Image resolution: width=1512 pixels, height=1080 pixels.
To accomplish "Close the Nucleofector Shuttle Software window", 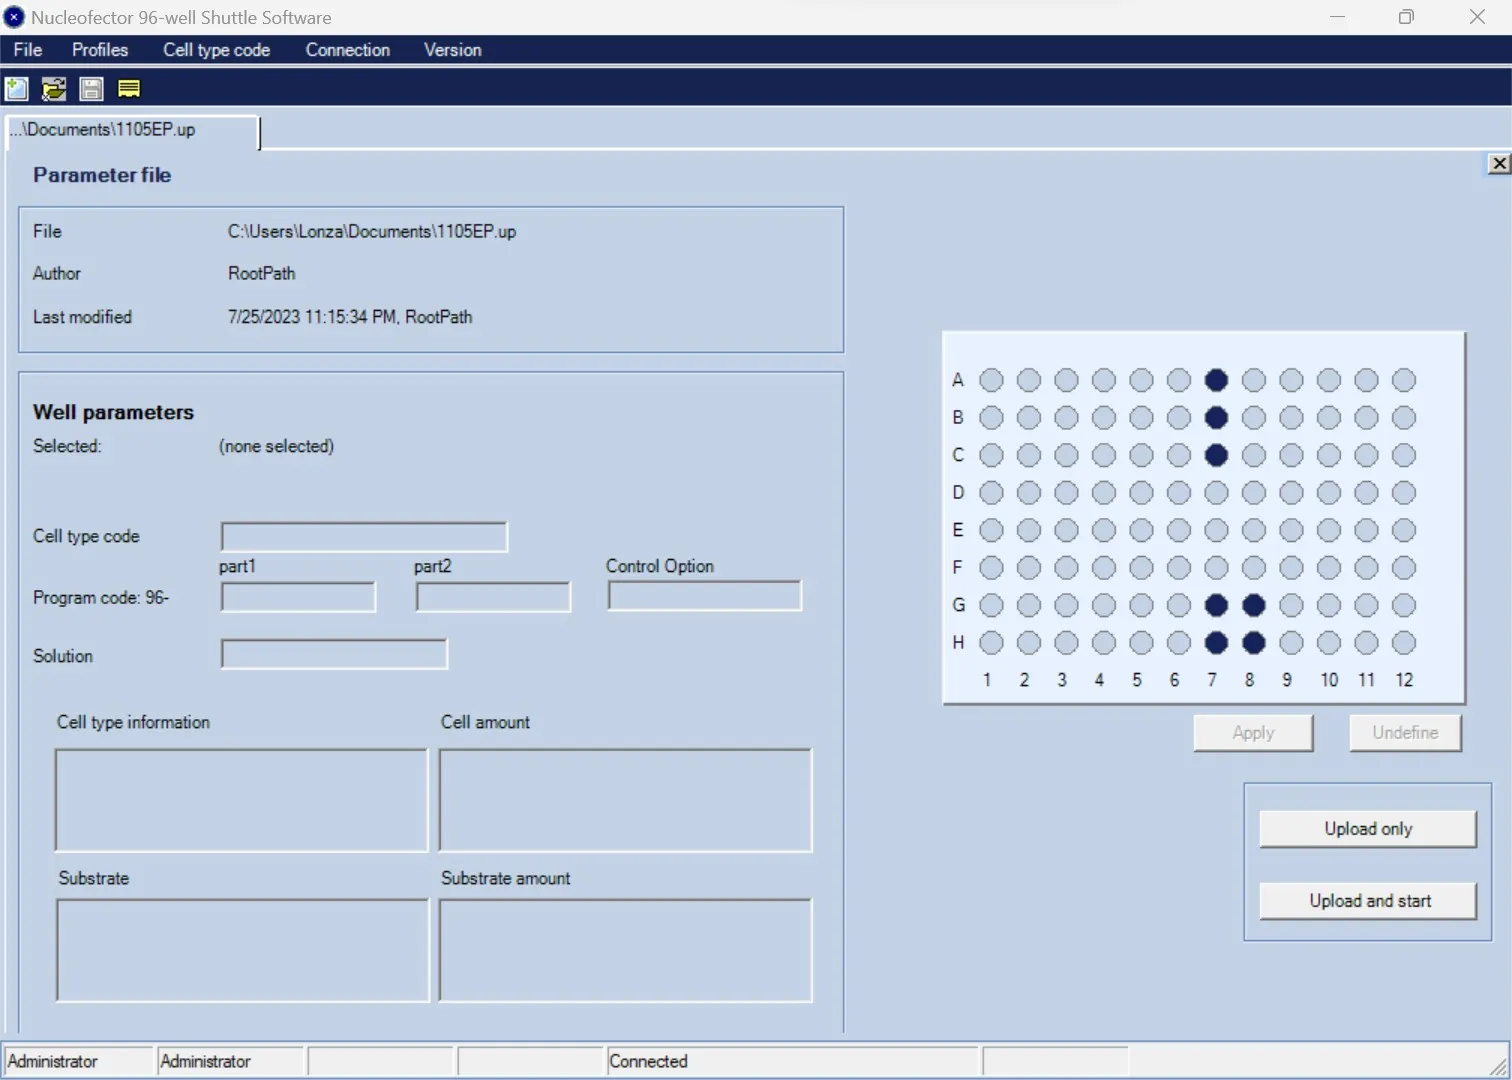I will tap(1477, 17).
